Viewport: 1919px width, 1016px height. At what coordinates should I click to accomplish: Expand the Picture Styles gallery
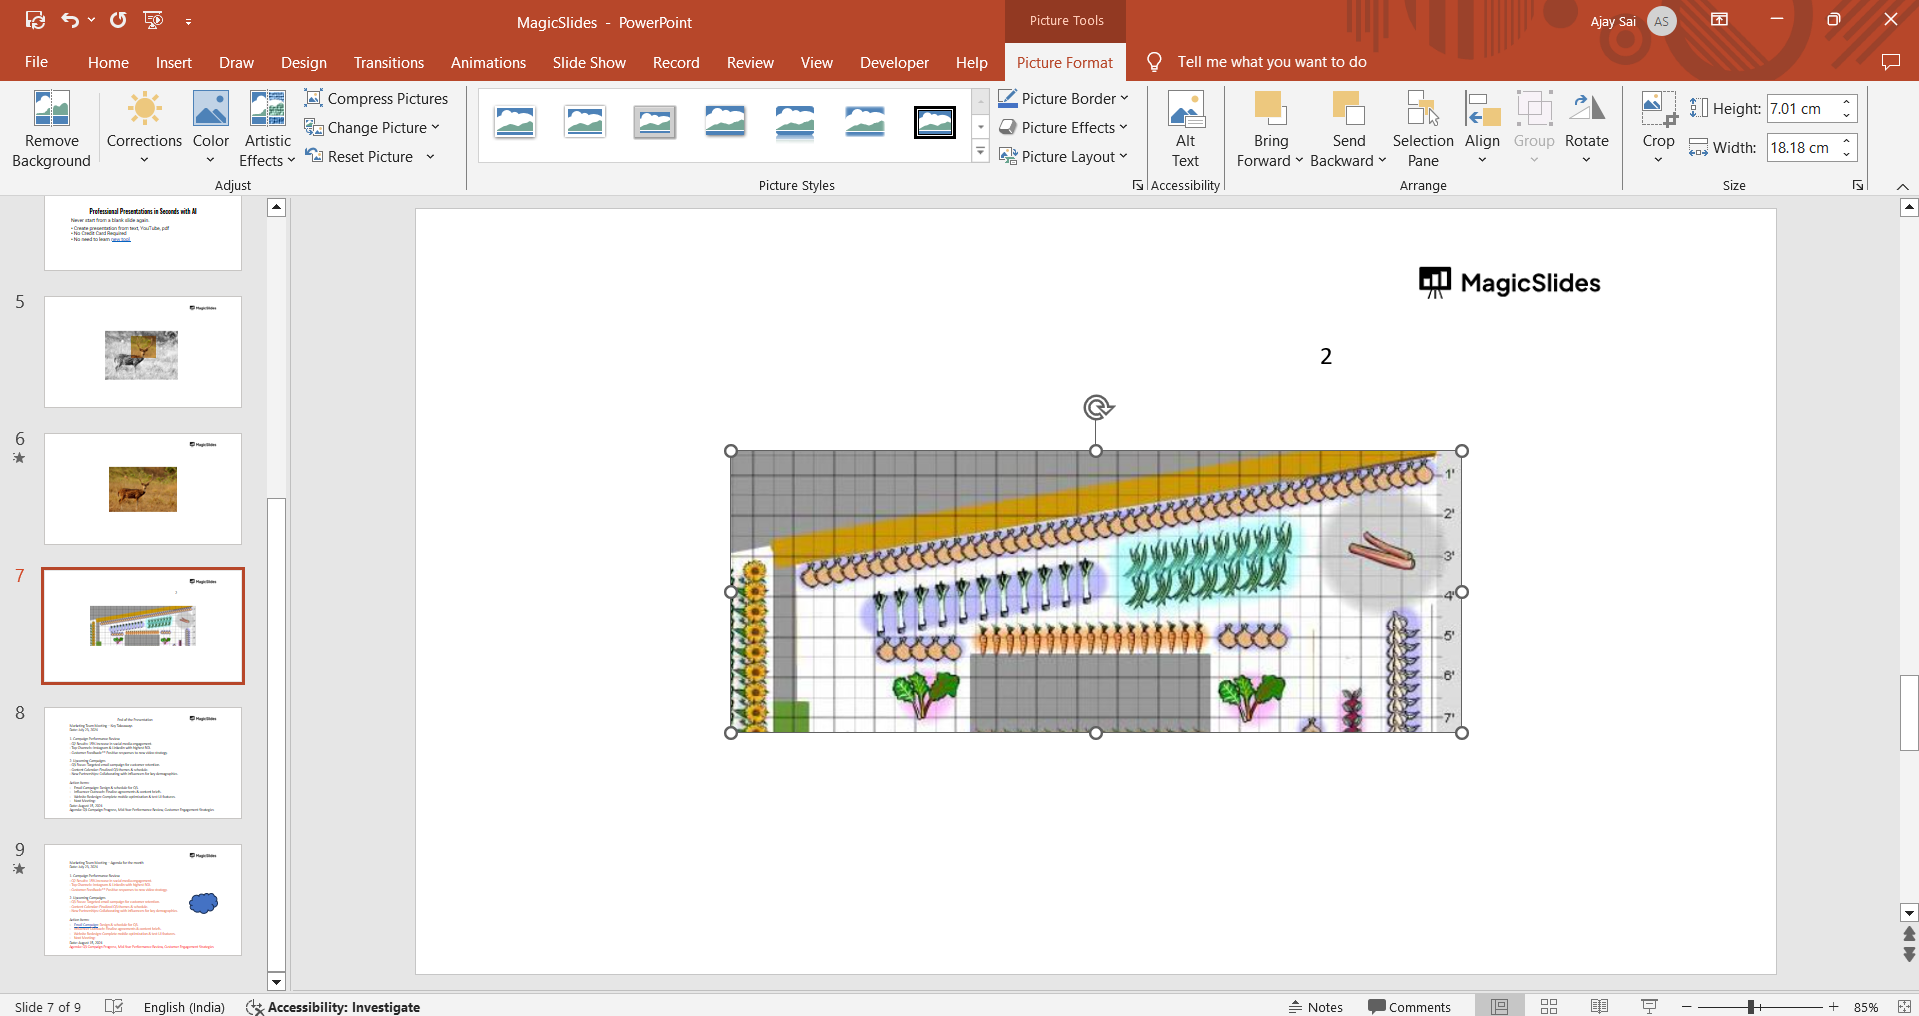tap(981, 153)
